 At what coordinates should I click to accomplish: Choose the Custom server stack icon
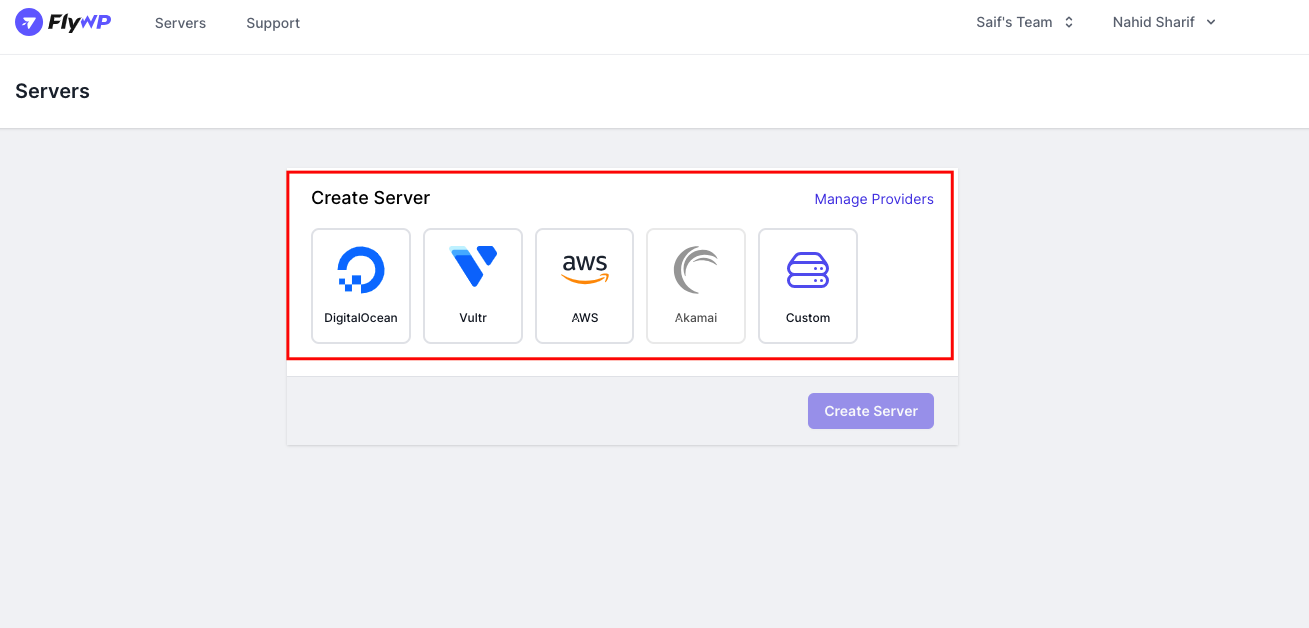(808, 270)
